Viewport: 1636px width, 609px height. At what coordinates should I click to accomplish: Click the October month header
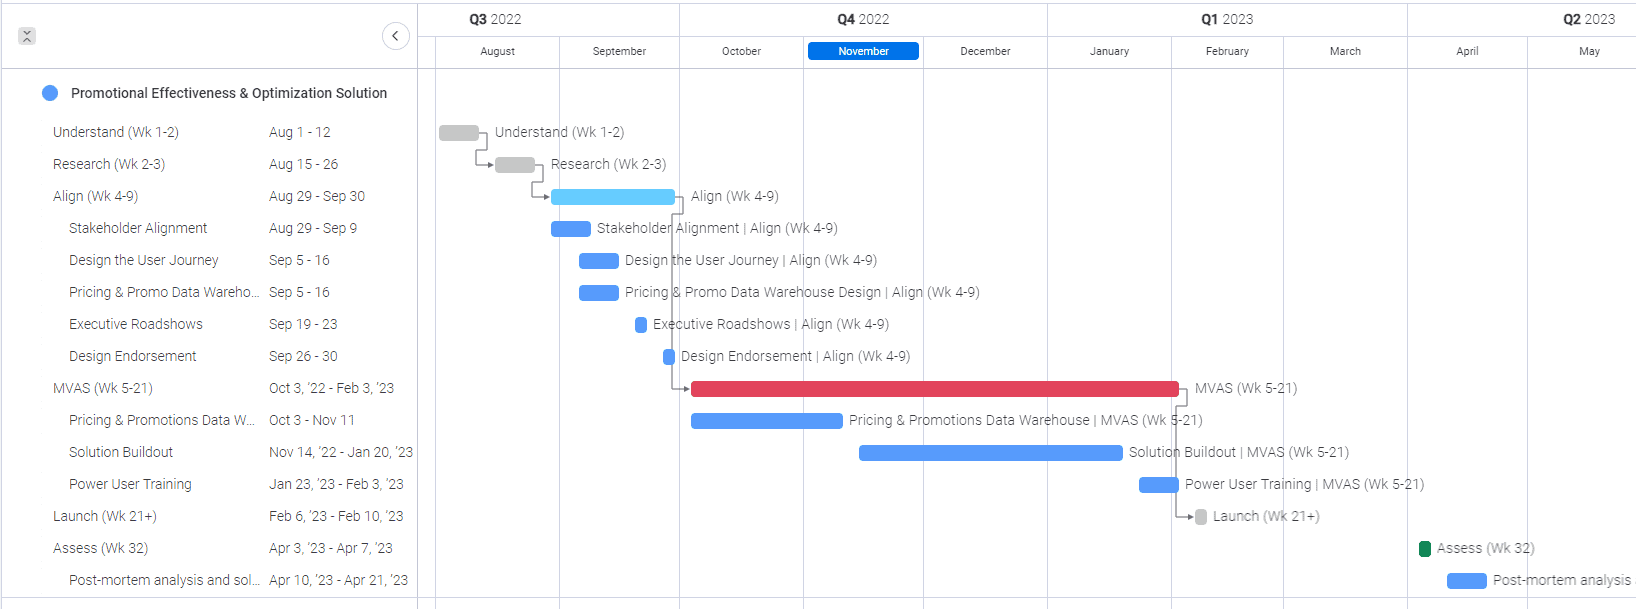(x=741, y=51)
